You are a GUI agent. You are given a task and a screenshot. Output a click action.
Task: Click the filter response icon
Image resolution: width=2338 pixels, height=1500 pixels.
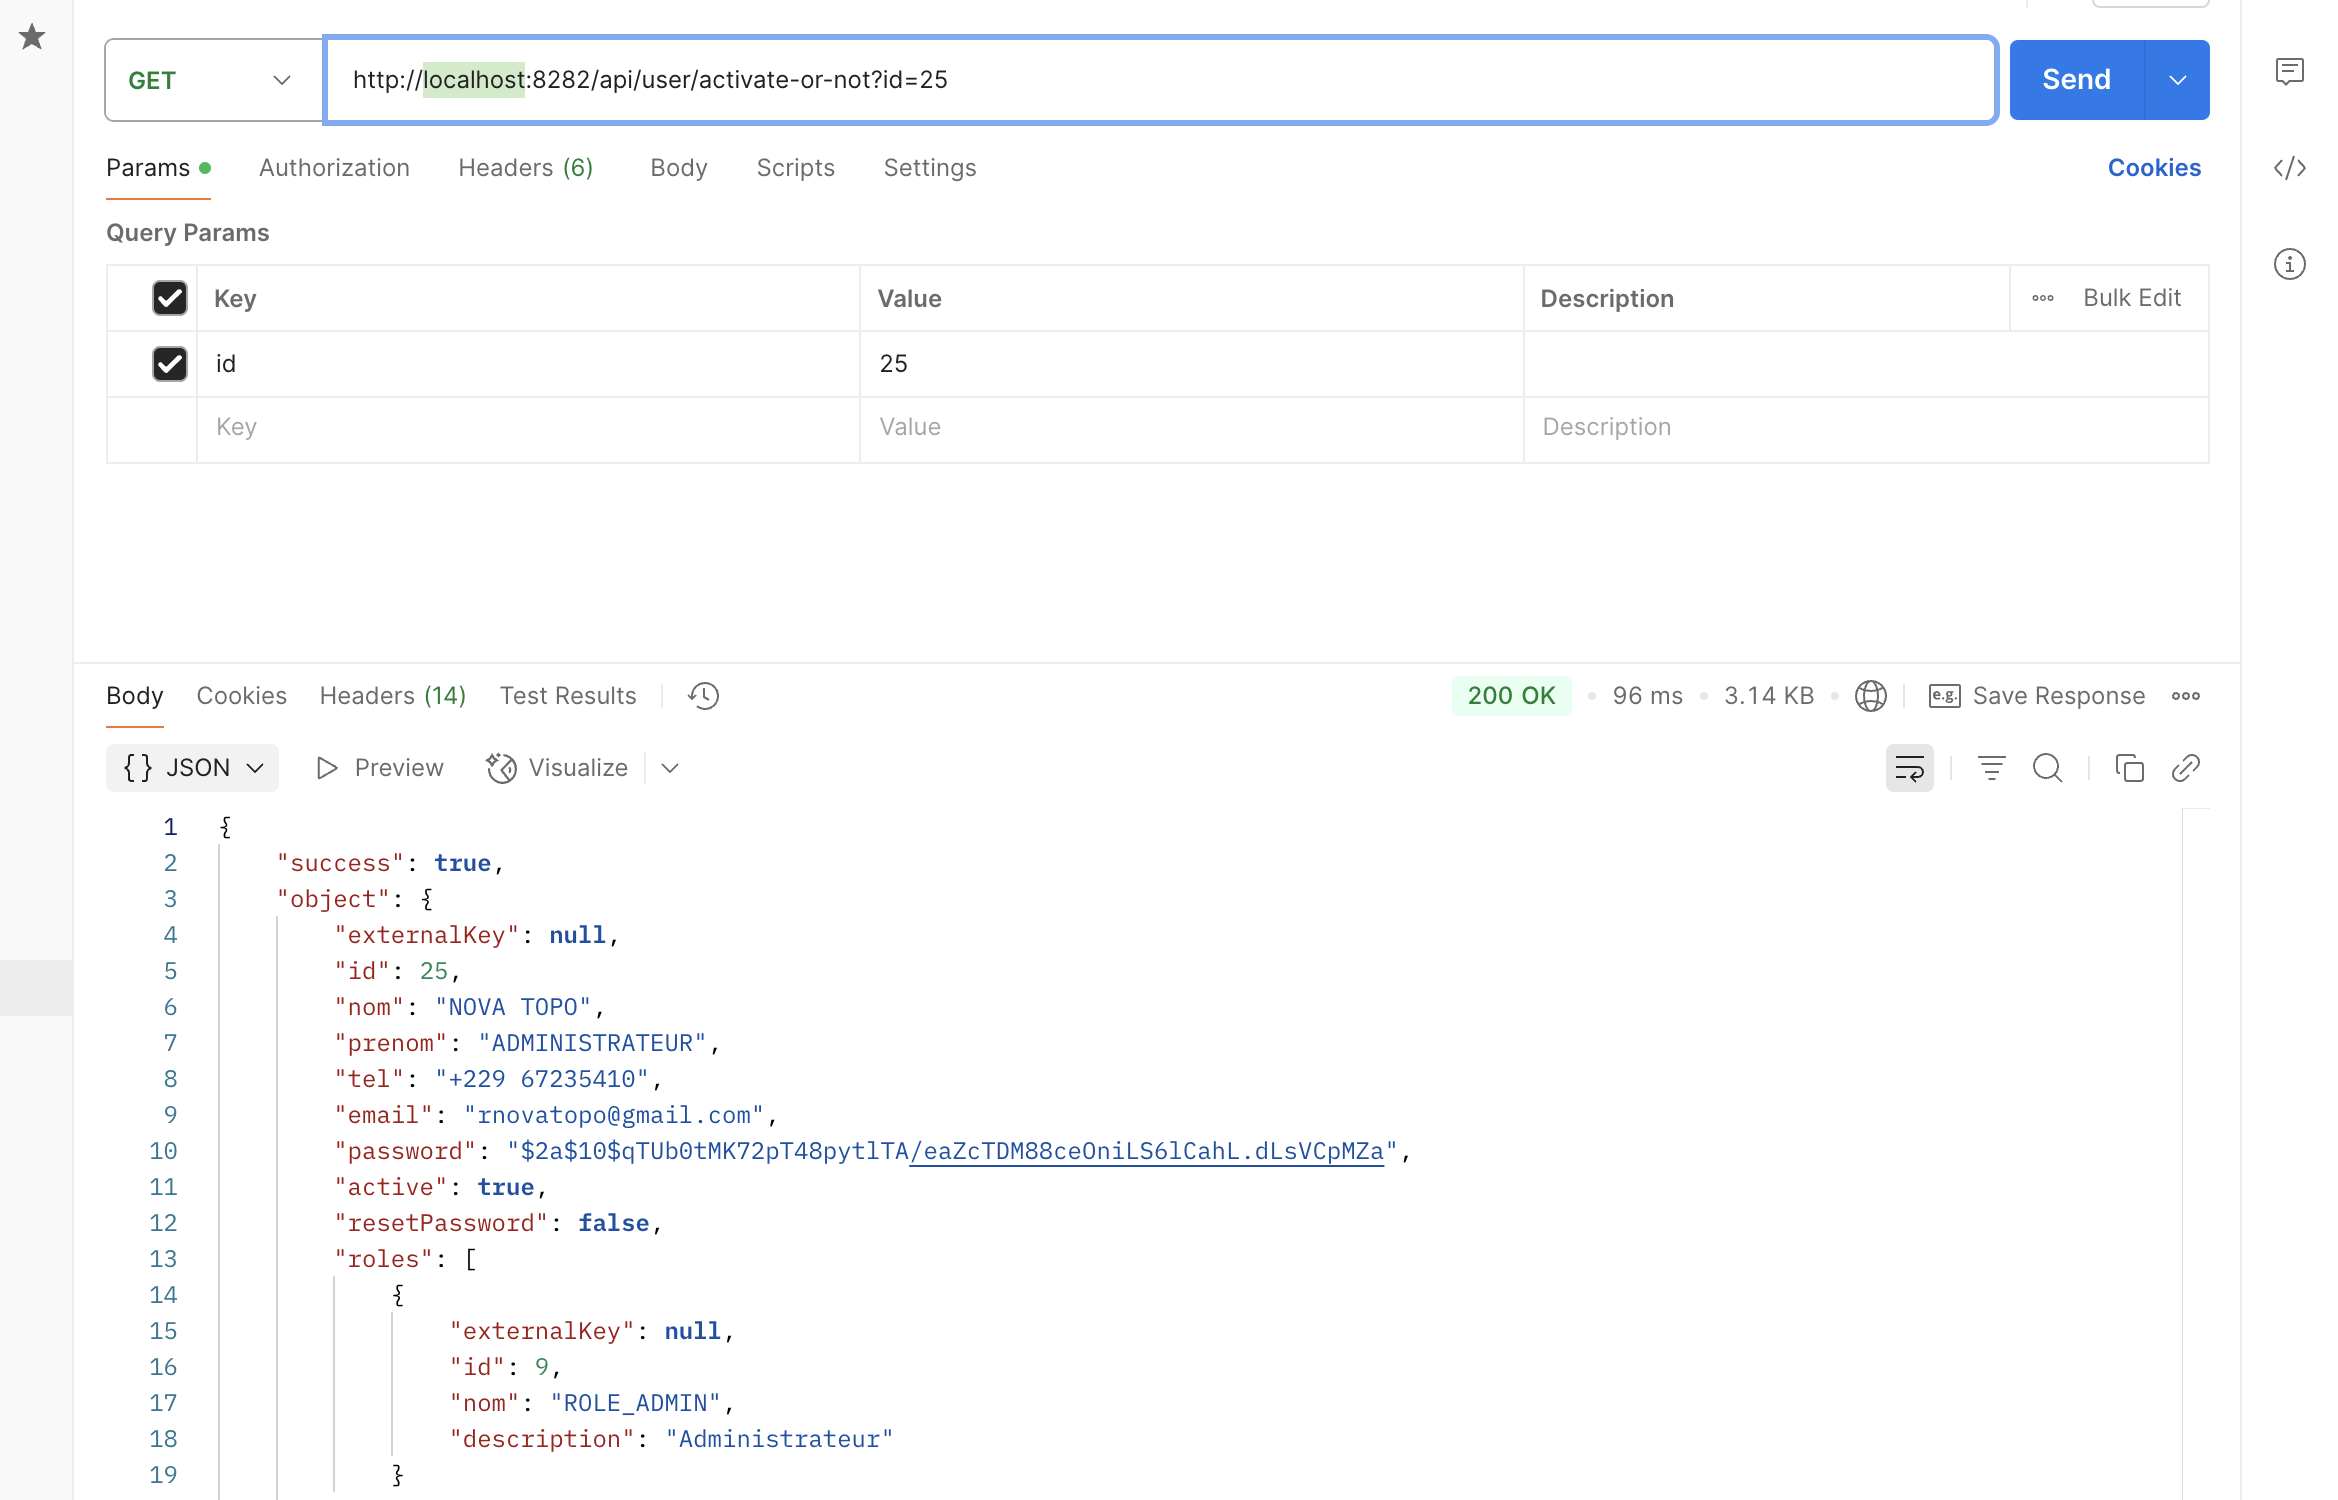(x=1991, y=768)
